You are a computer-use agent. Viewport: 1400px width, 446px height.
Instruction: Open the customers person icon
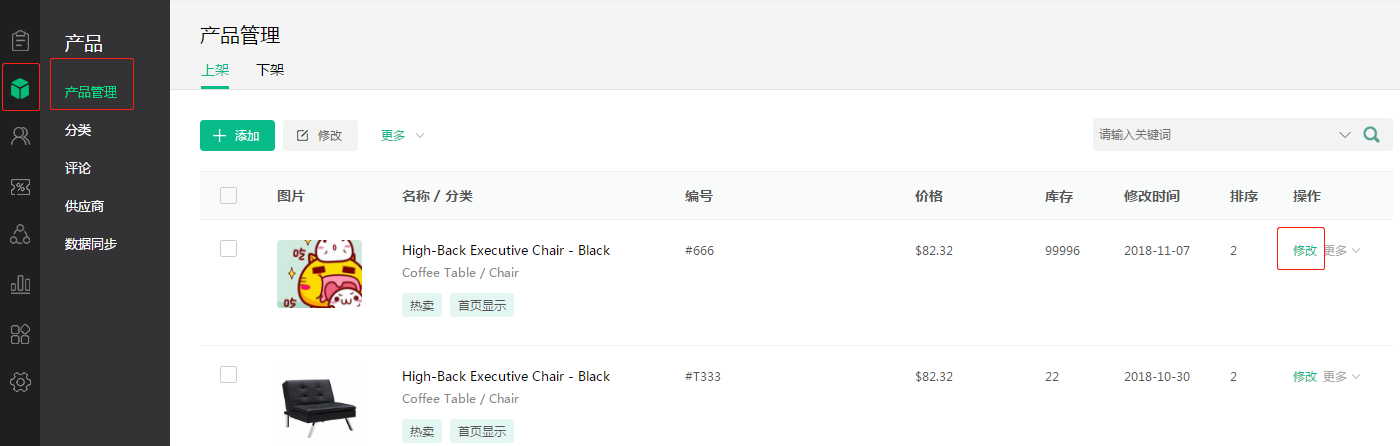pyautogui.click(x=20, y=137)
